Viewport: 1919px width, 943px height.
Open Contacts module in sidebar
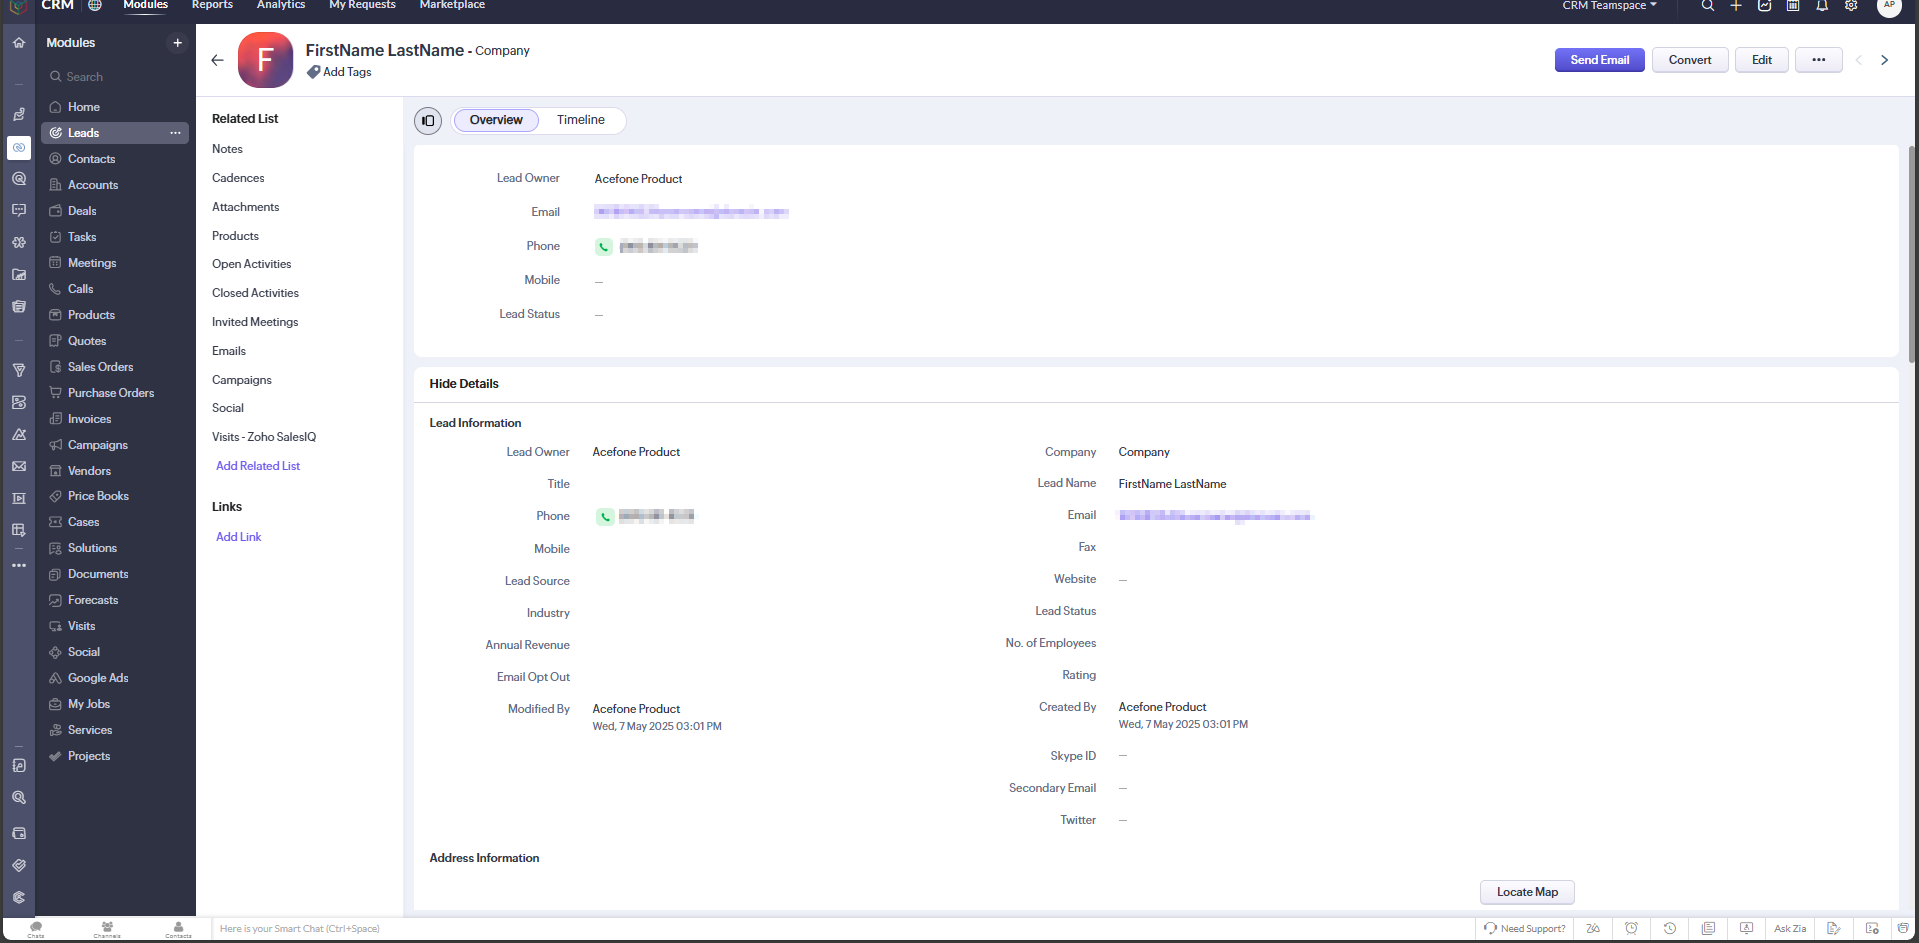pyautogui.click(x=91, y=159)
